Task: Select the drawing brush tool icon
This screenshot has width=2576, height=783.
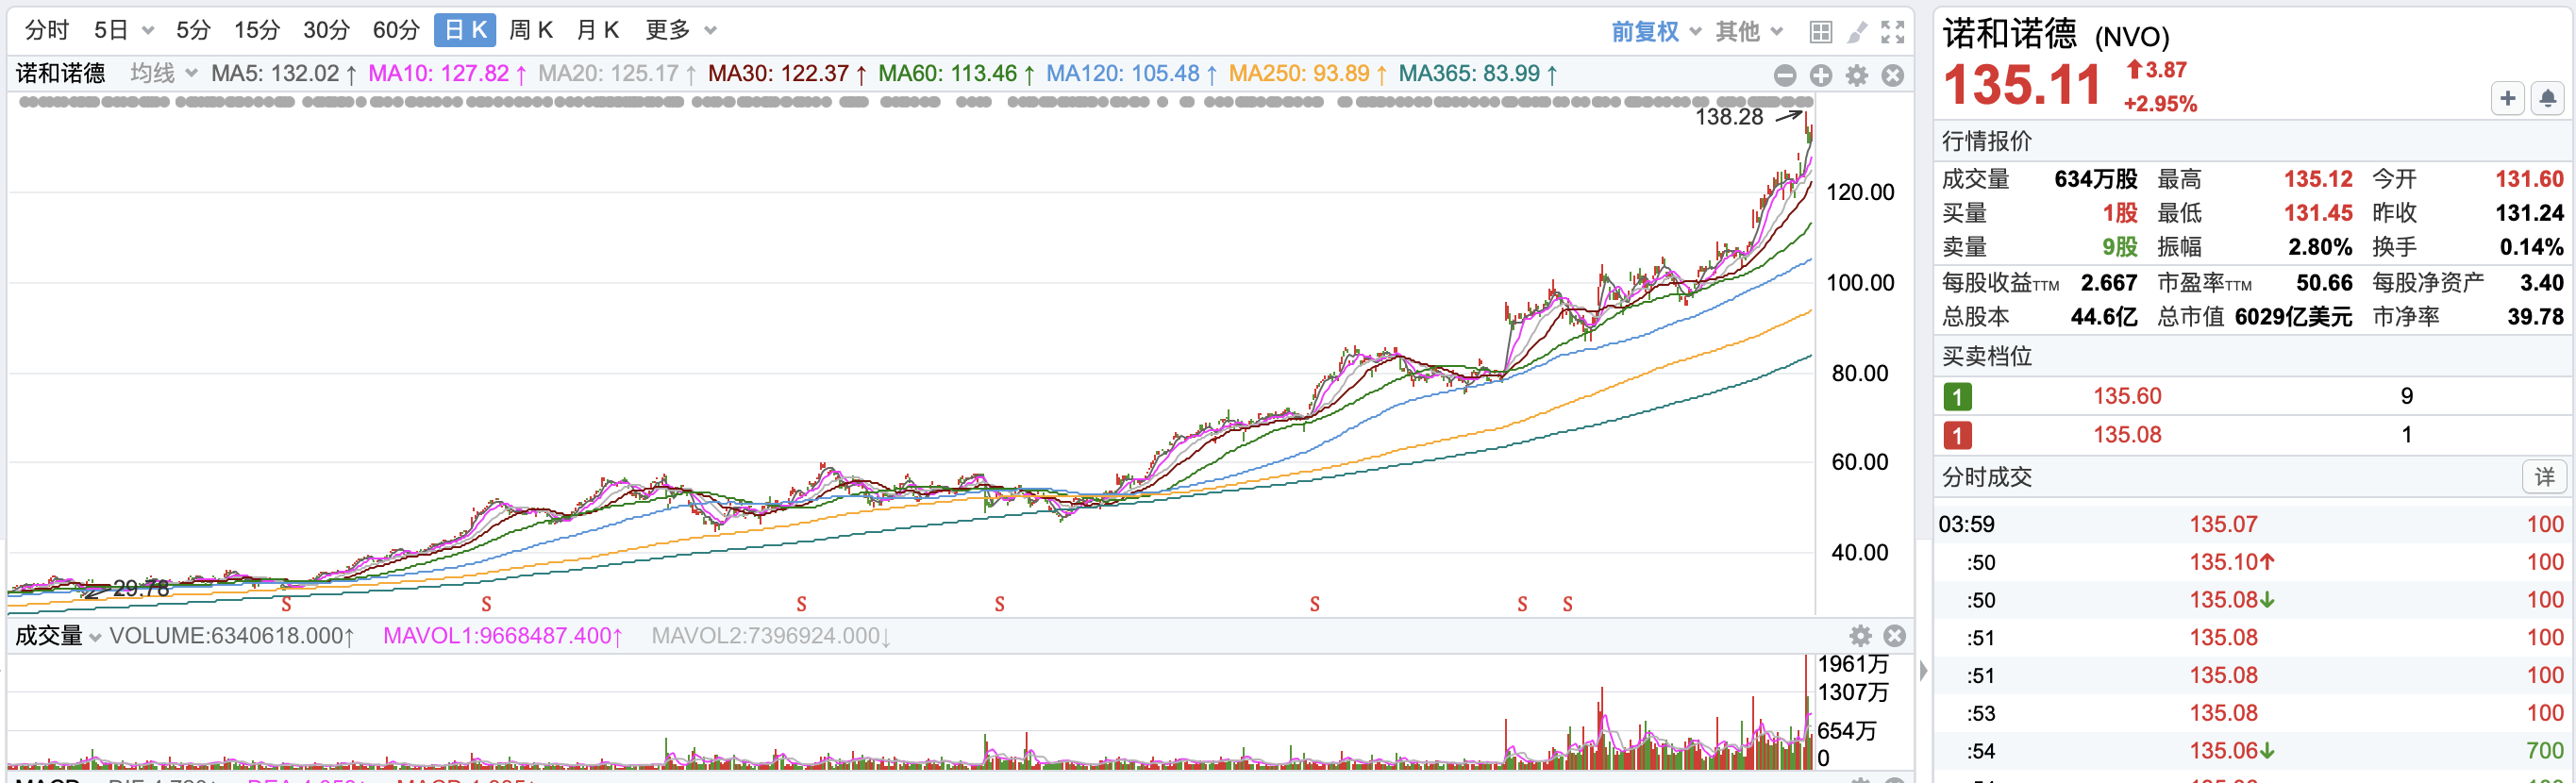Action: point(1857,32)
